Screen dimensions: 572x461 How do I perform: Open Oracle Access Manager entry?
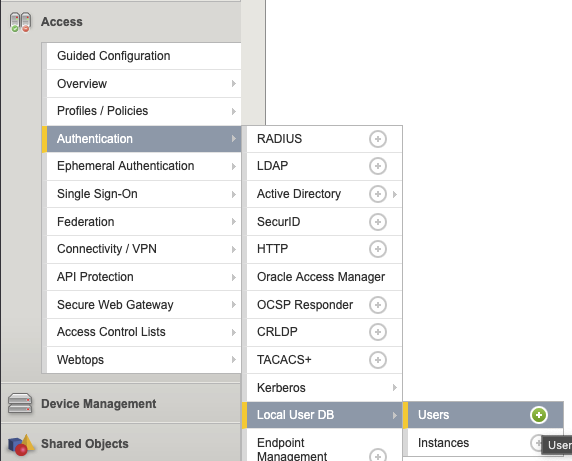click(324, 277)
